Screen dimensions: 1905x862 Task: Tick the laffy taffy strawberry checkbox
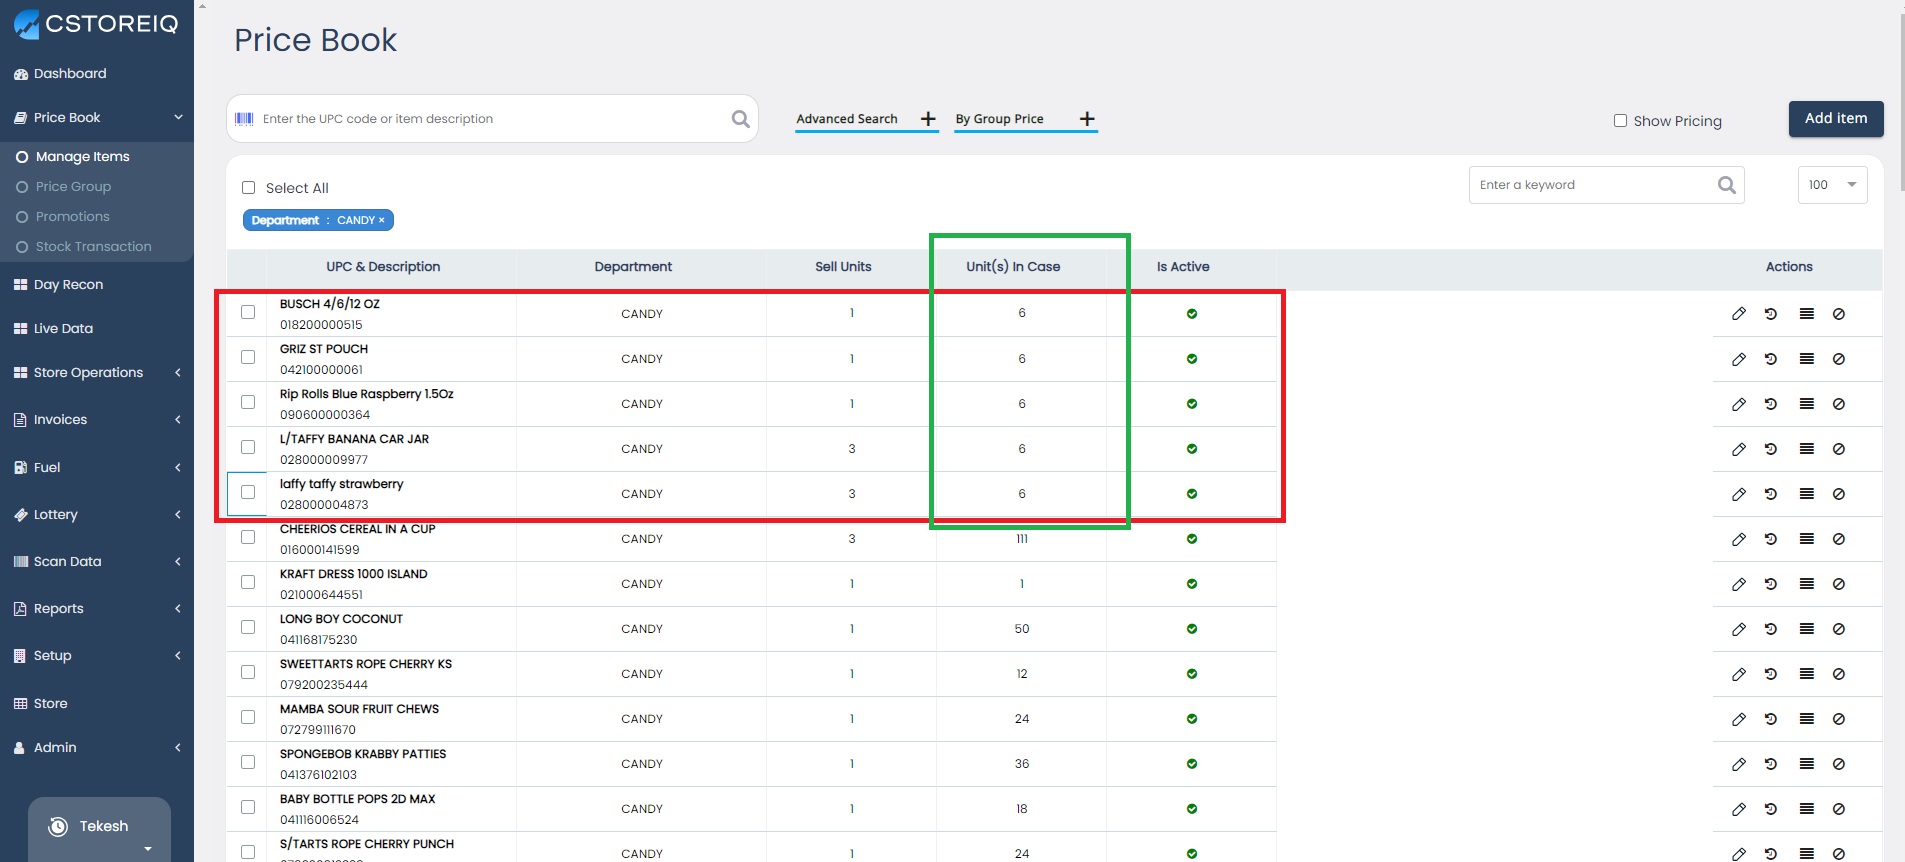pos(248,492)
